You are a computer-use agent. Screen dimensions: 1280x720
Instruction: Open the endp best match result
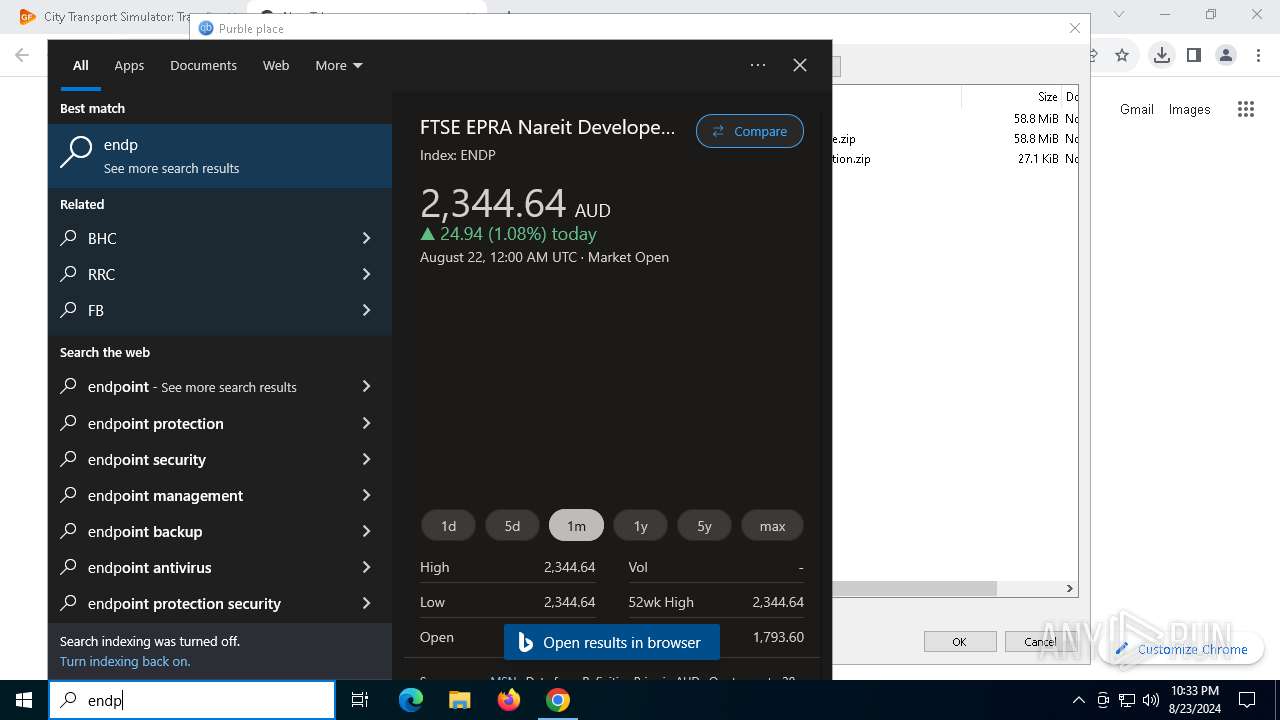(220, 155)
